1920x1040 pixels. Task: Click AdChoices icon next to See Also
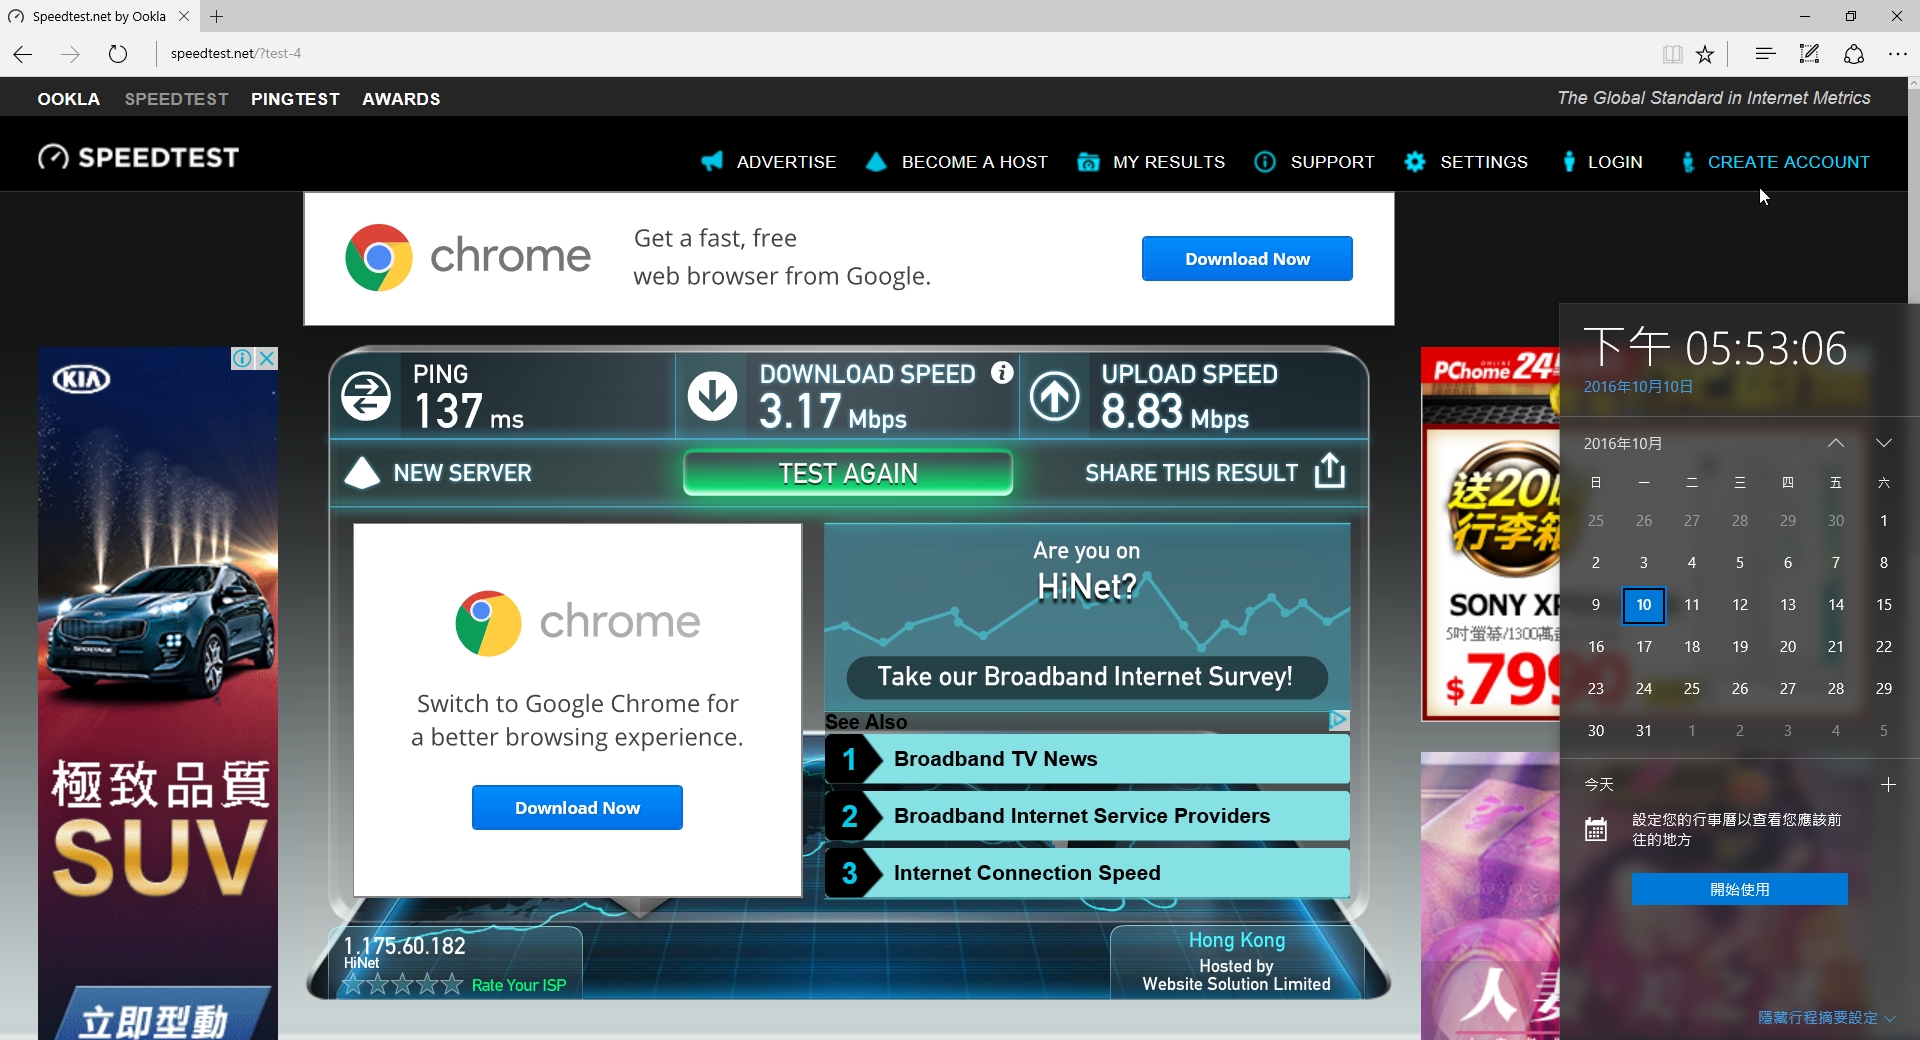(1339, 720)
